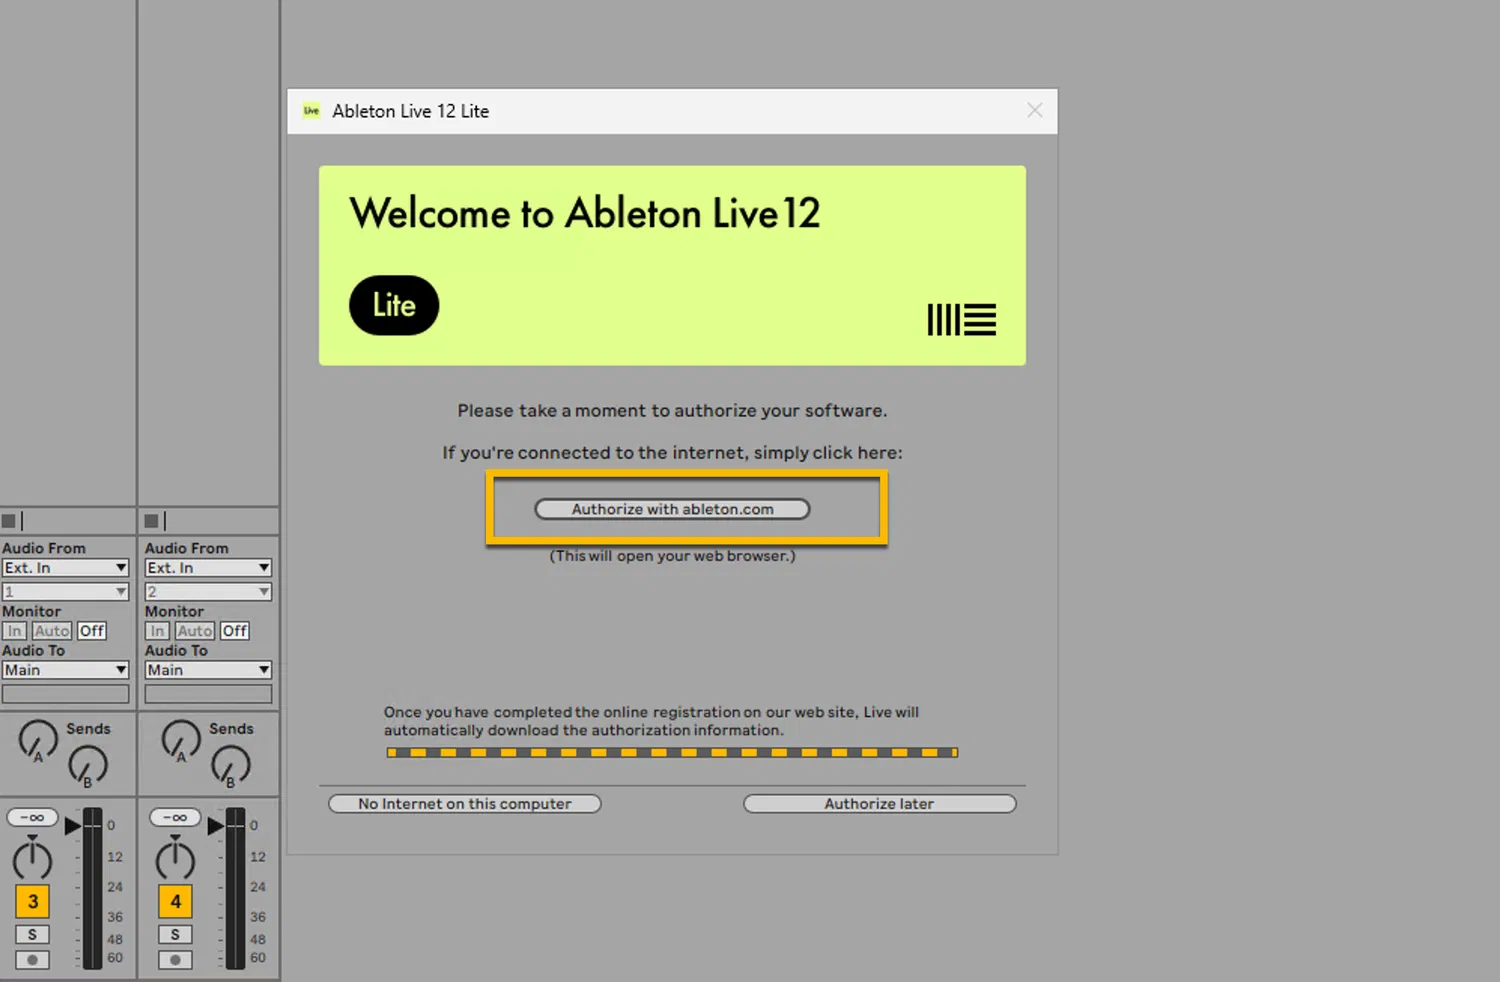Click "Audio To" label on track 4
1500x982 pixels.
click(x=176, y=650)
